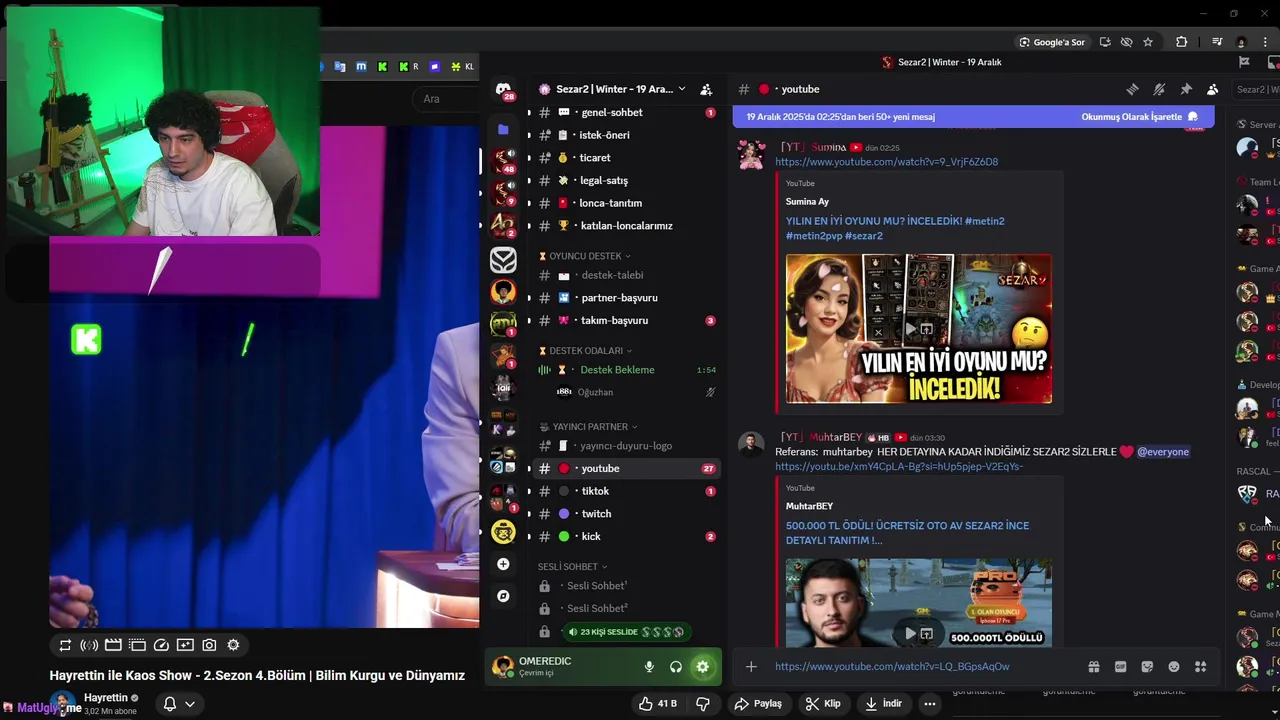Toggle audio boost icon under video
1280x720 pixels.
(x=89, y=645)
